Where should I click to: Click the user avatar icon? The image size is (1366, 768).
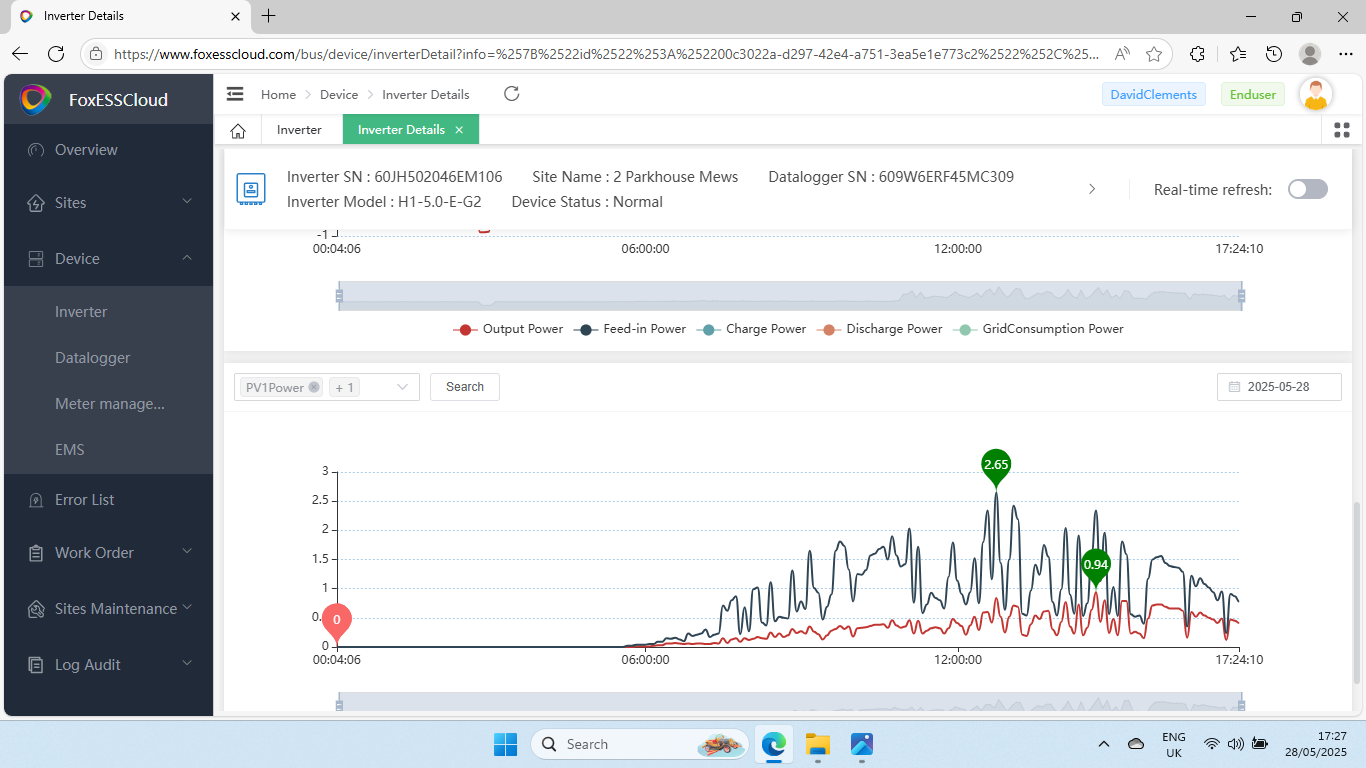coord(1316,94)
